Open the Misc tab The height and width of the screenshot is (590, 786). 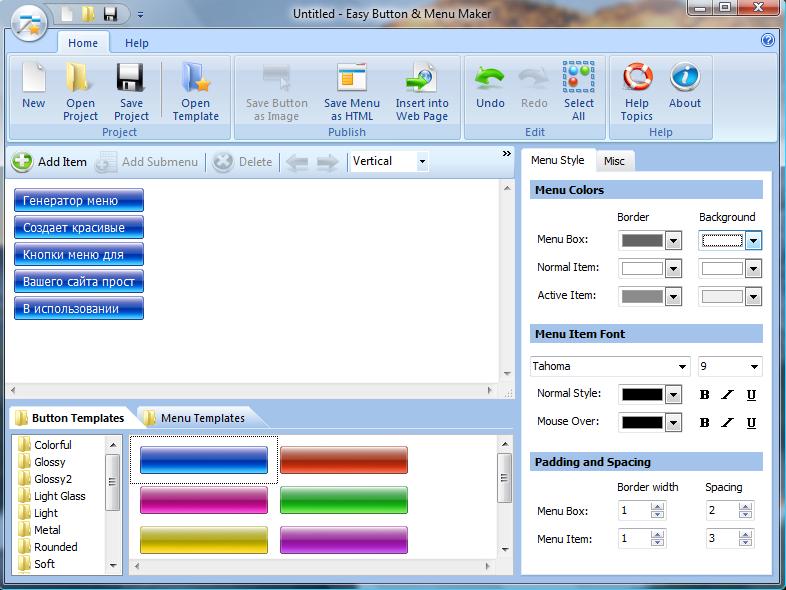(615, 161)
